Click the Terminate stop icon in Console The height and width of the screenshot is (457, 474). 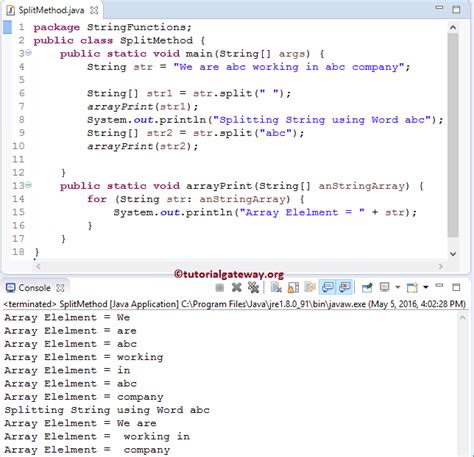pyautogui.click(x=220, y=287)
